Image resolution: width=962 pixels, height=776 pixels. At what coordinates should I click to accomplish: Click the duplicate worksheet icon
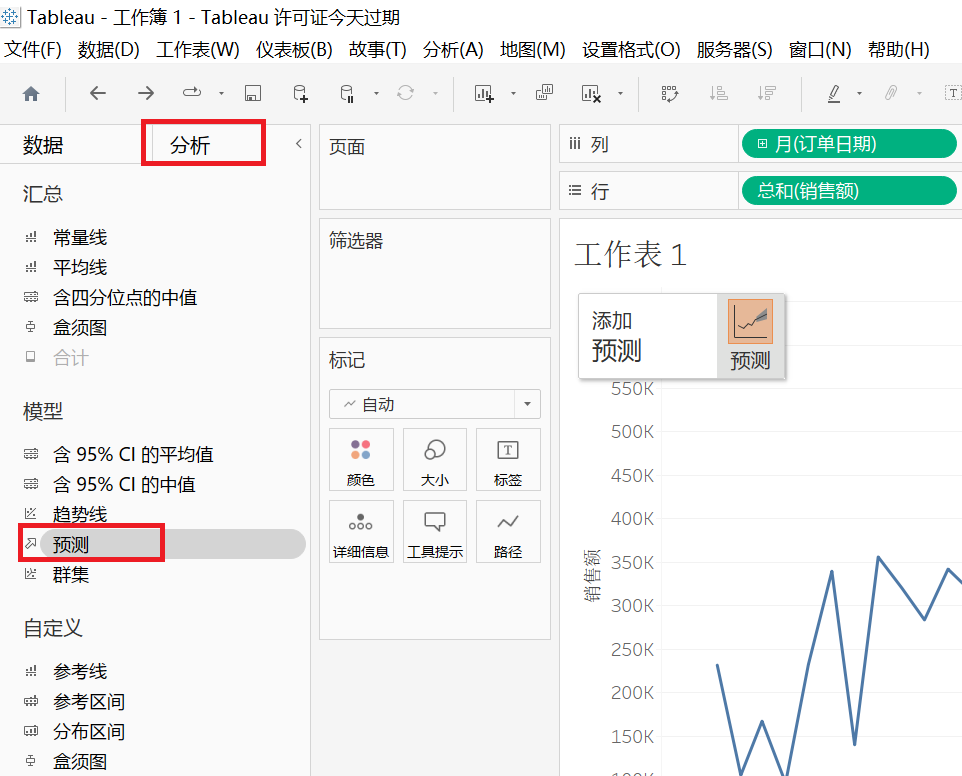pos(544,93)
